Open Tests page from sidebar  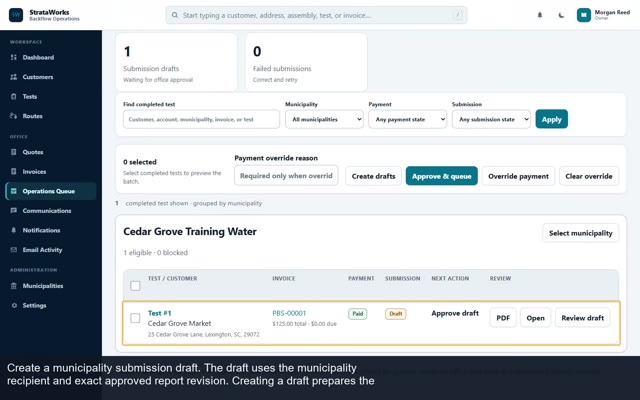[x=51, y=97]
